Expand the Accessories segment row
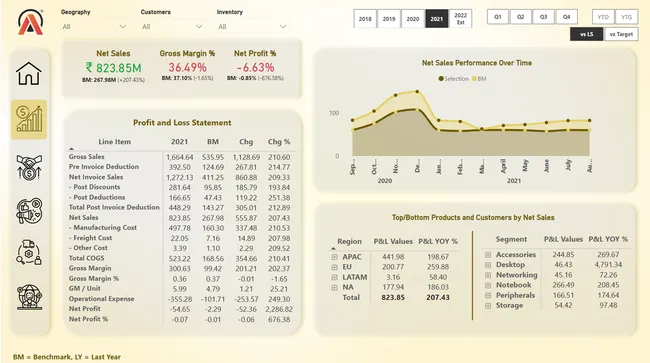The height and width of the screenshot is (363, 650). click(488, 255)
